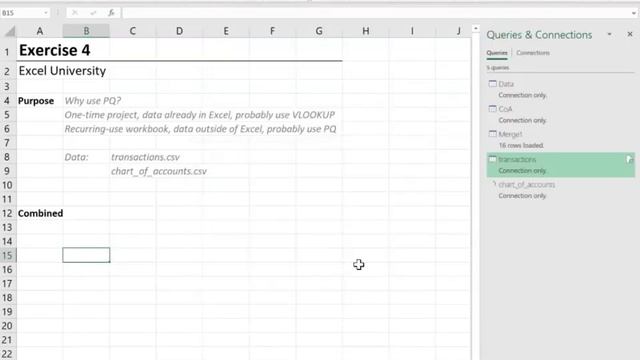Select column B header
The image size is (640, 360).
[x=86, y=31]
